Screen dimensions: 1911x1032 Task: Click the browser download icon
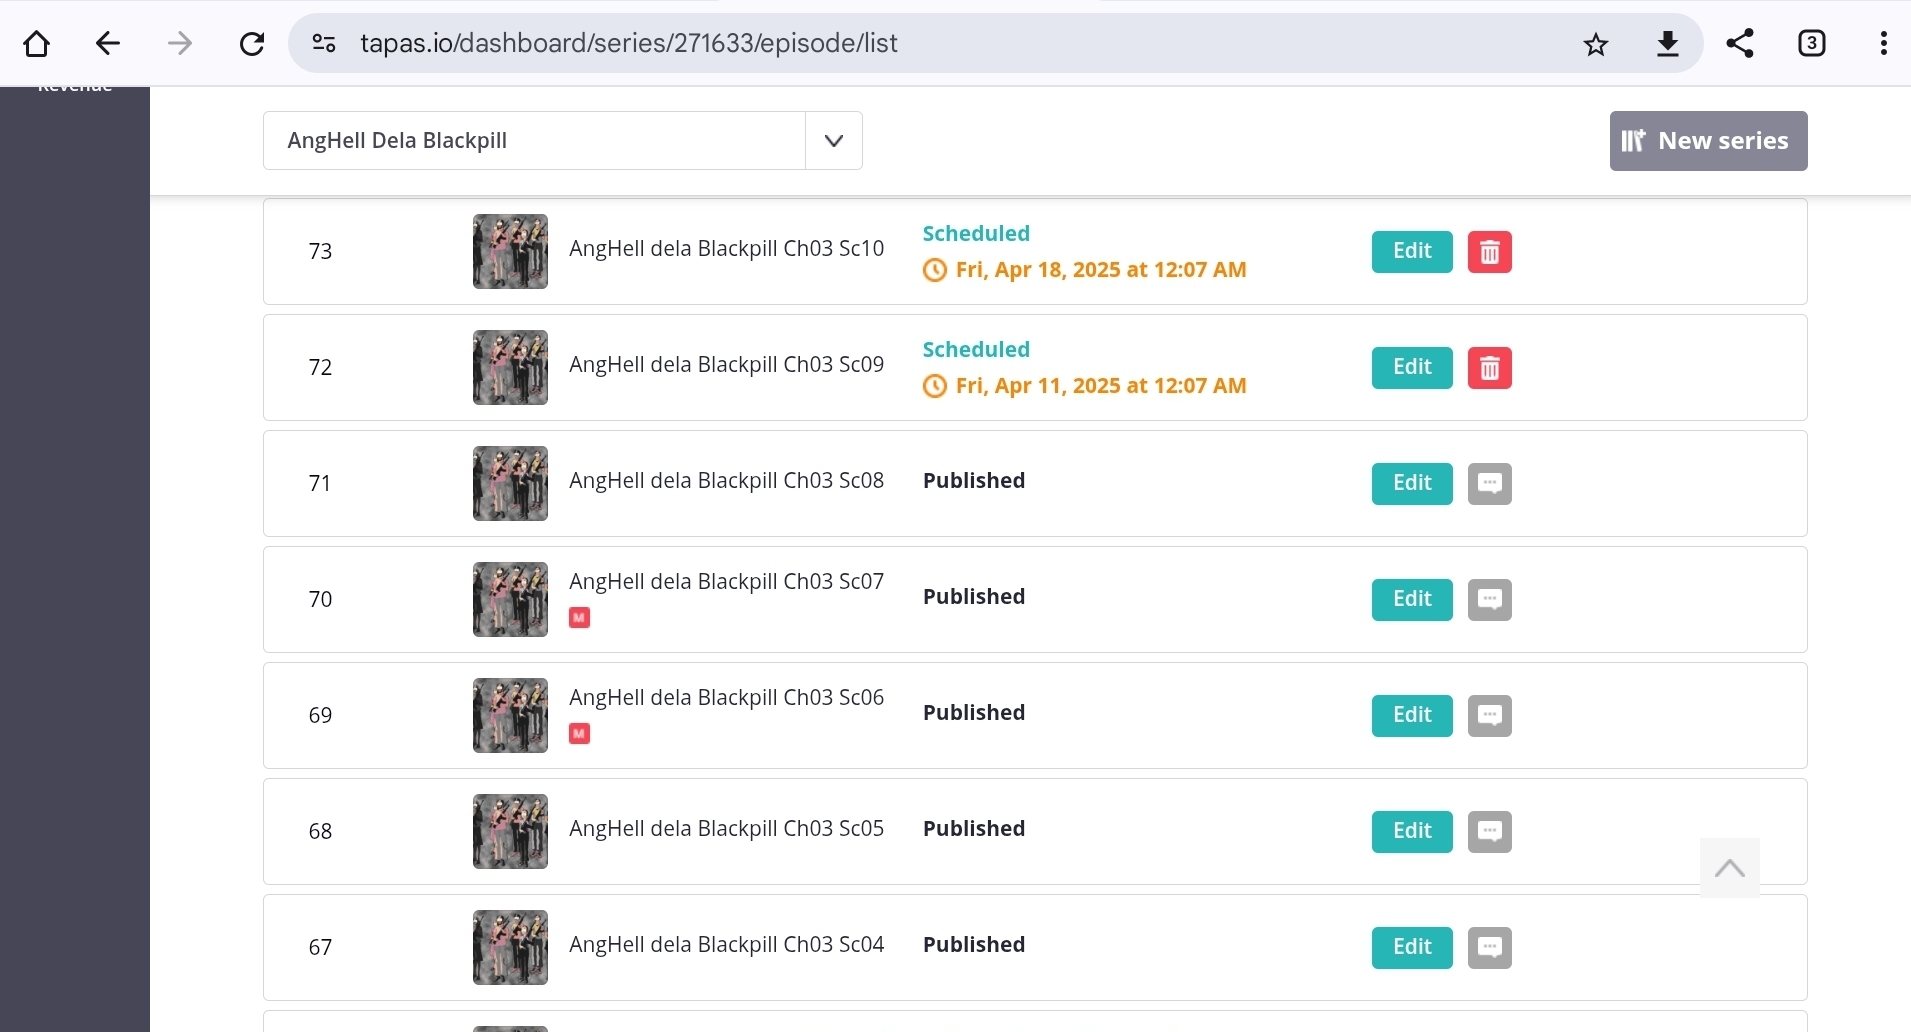[x=1667, y=44]
